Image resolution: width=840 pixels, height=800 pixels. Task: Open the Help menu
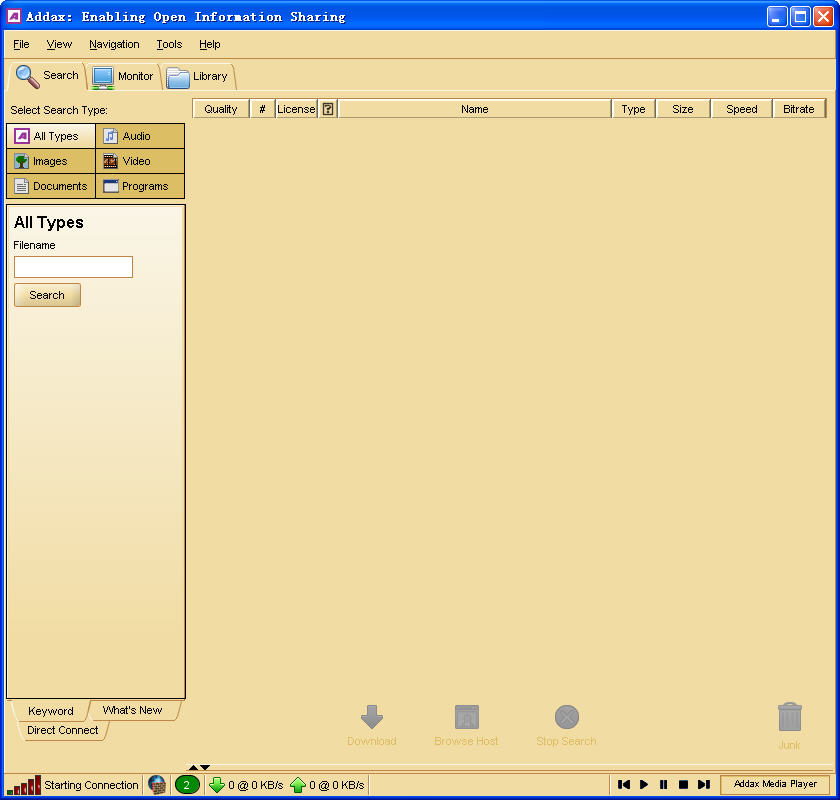click(209, 44)
